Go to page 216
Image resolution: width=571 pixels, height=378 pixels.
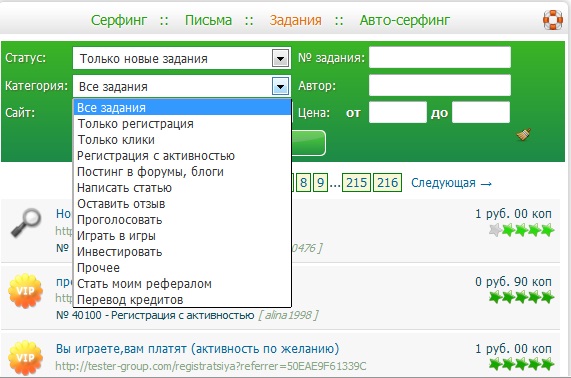pyautogui.click(x=387, y=182)
